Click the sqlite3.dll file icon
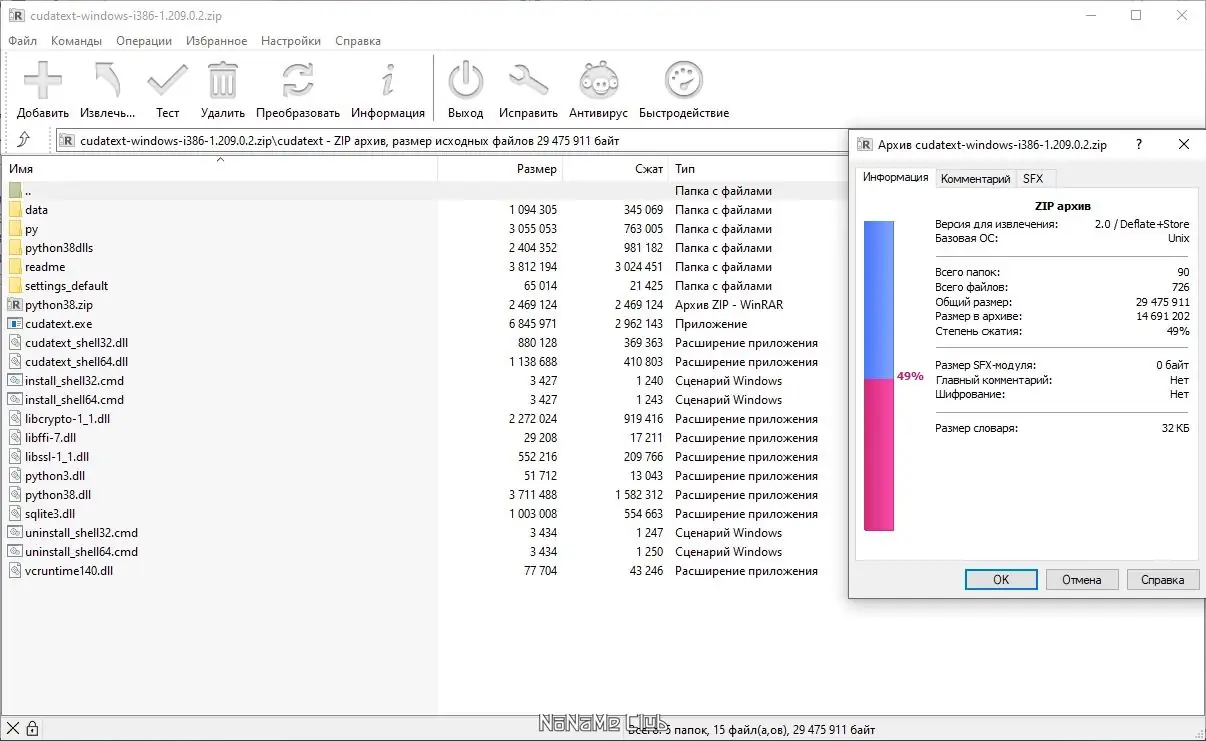1206x741 pixels. 15,514
